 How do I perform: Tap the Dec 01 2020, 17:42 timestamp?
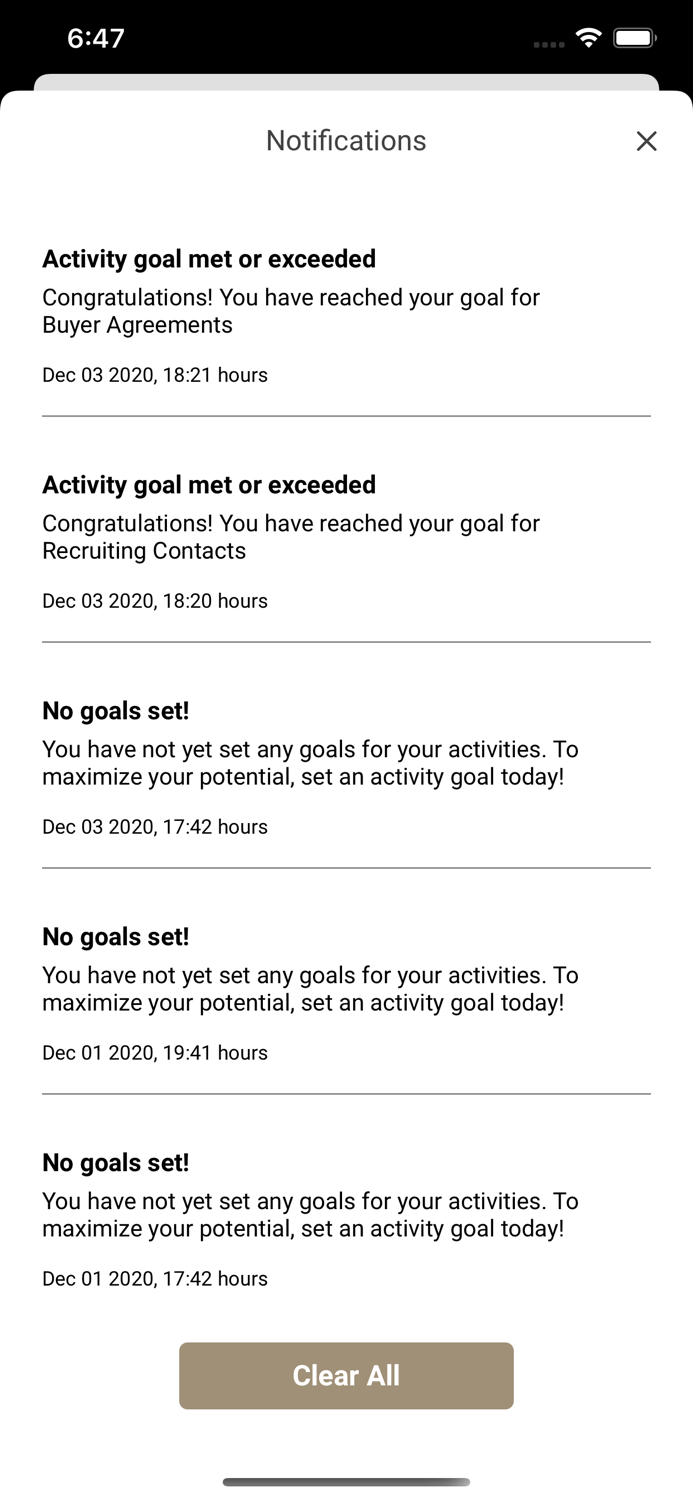click(x=155, y=1279)
